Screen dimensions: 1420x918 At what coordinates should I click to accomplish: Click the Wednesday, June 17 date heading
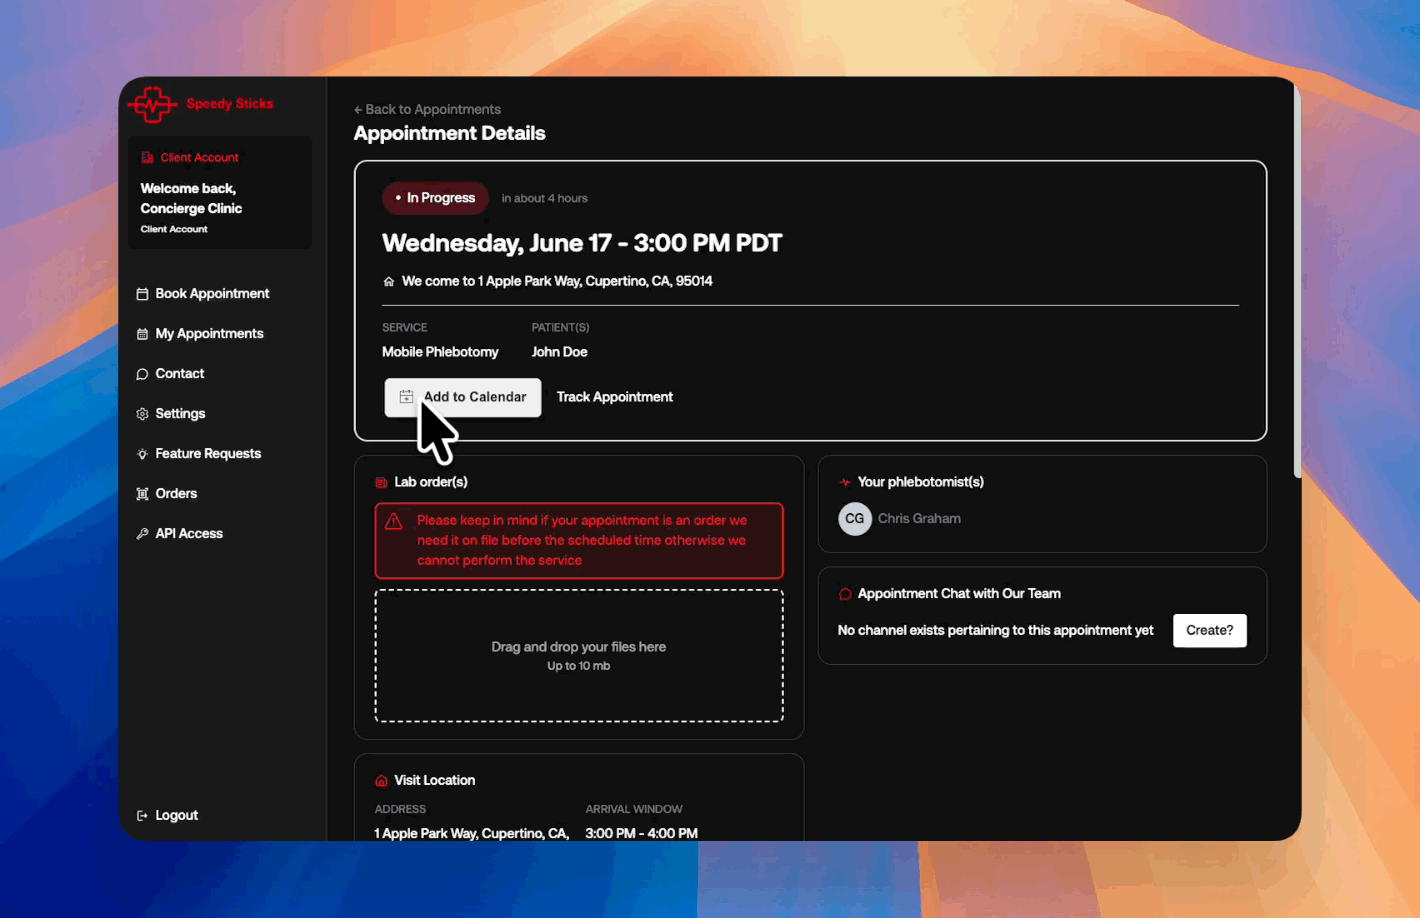[x=582, y=244]
